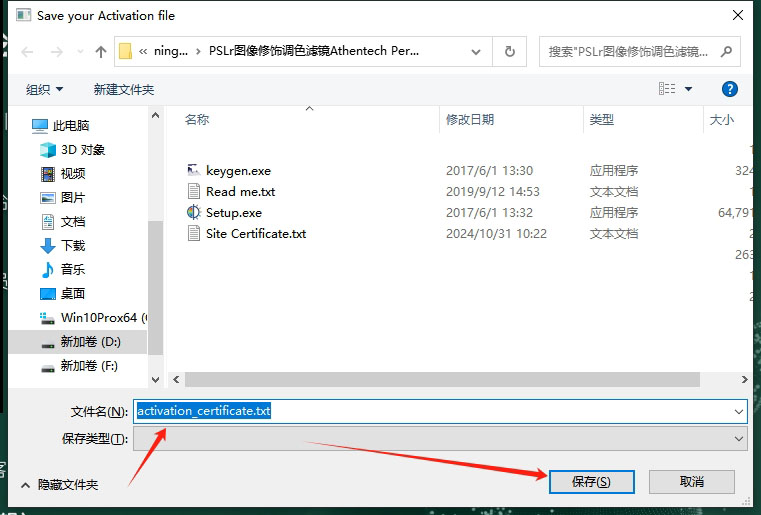Click the Forward navigation arrow
The width and height of the screenshot is (761, 515).
(x=57, y=51)
